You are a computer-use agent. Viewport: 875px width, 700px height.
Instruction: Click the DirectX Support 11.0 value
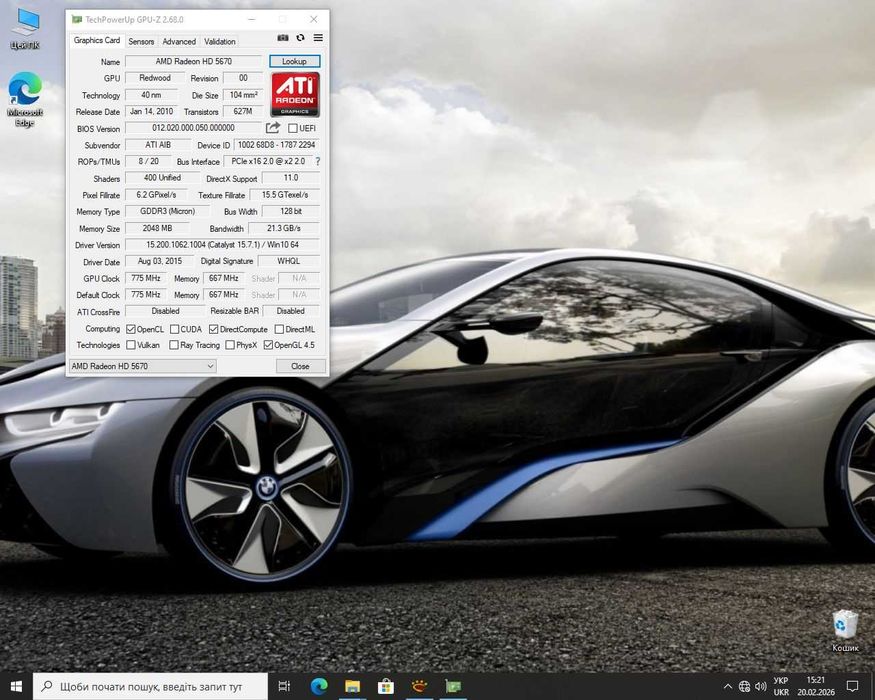pyautogui.click(x=291, y=178)
